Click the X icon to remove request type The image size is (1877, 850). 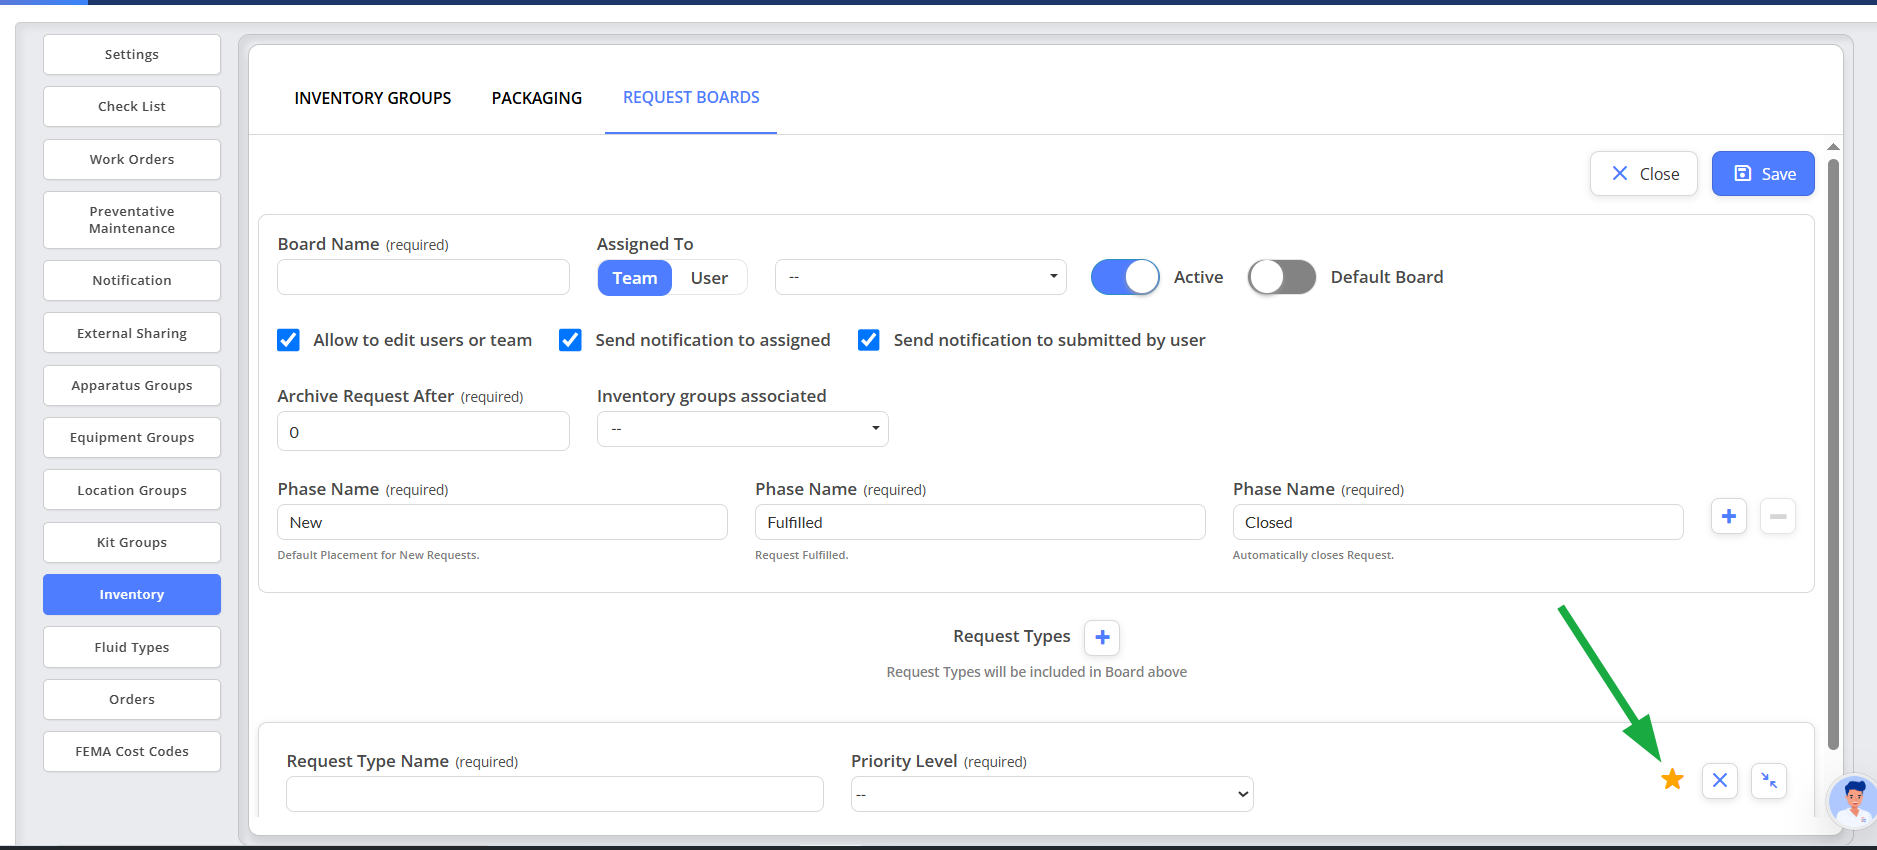[1720, 780]
